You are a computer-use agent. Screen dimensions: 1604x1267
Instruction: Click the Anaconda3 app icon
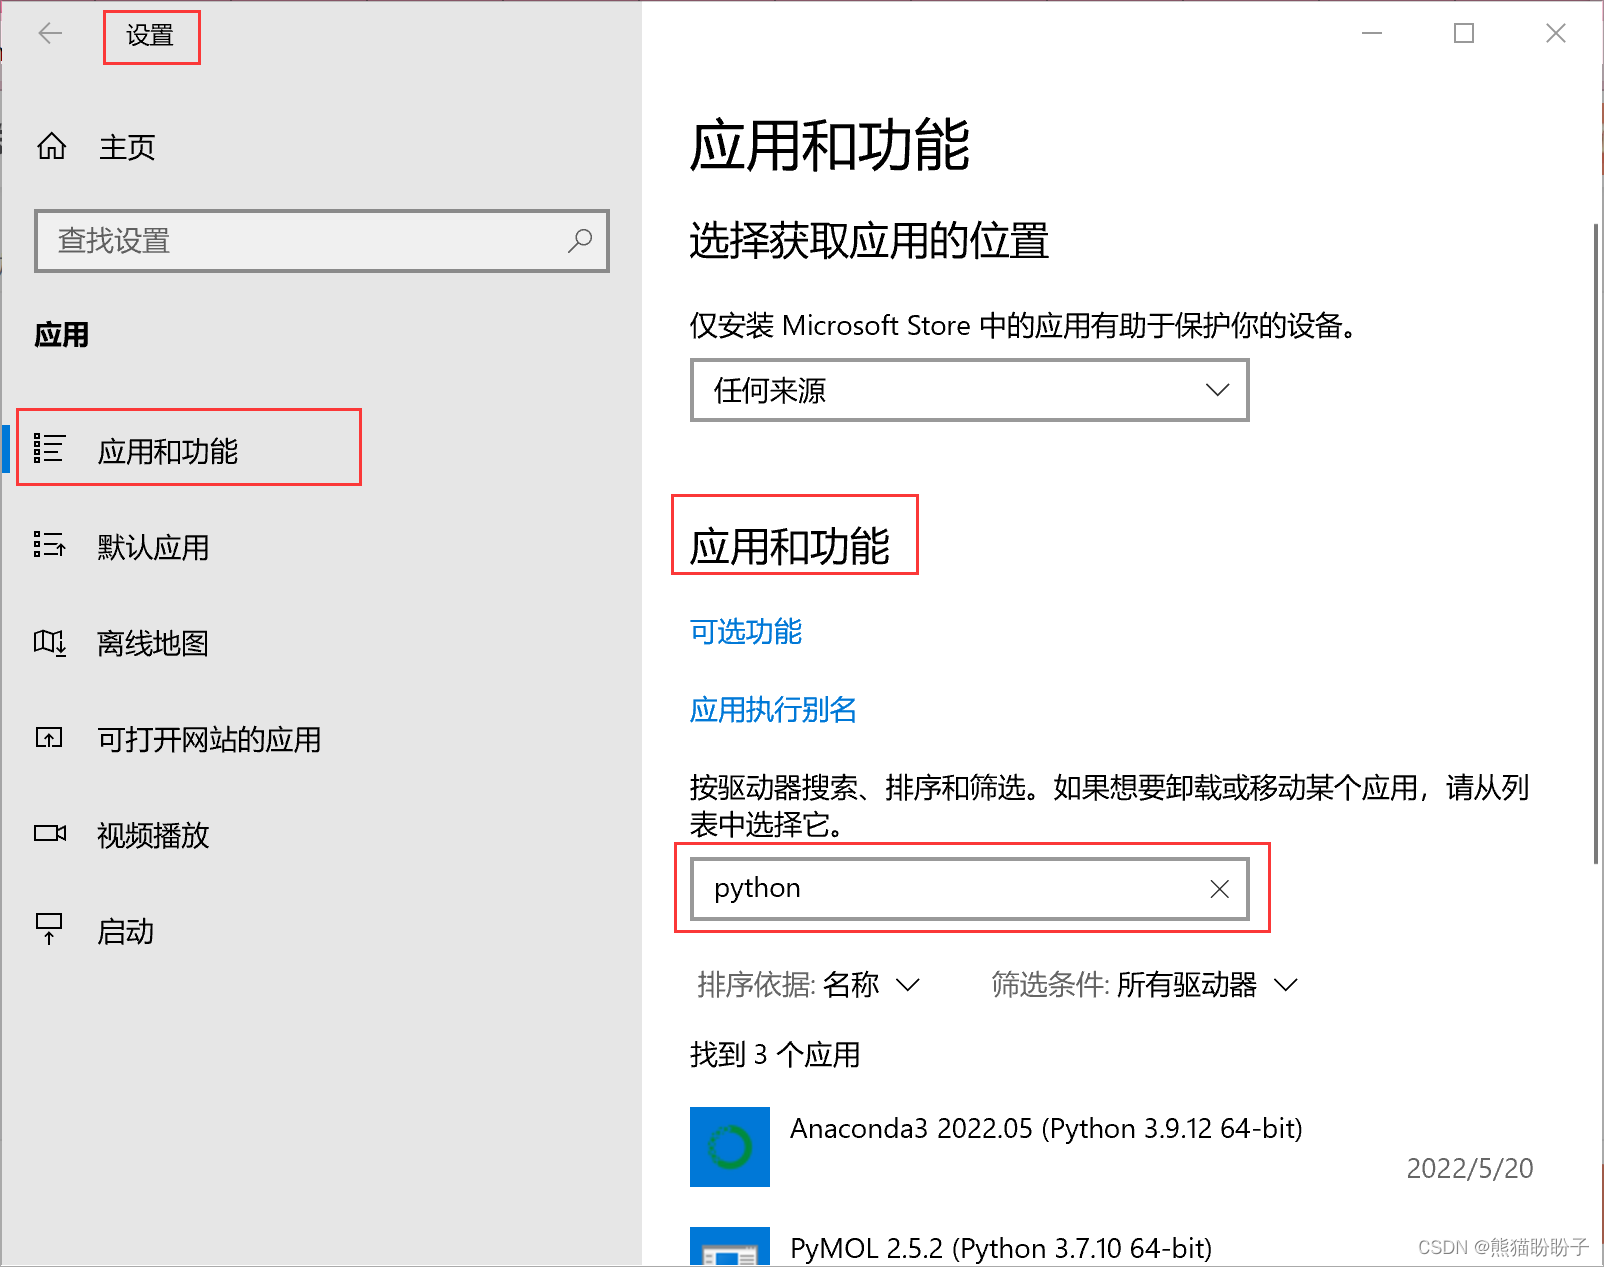pyautogui.click(x=730, y=1147)
